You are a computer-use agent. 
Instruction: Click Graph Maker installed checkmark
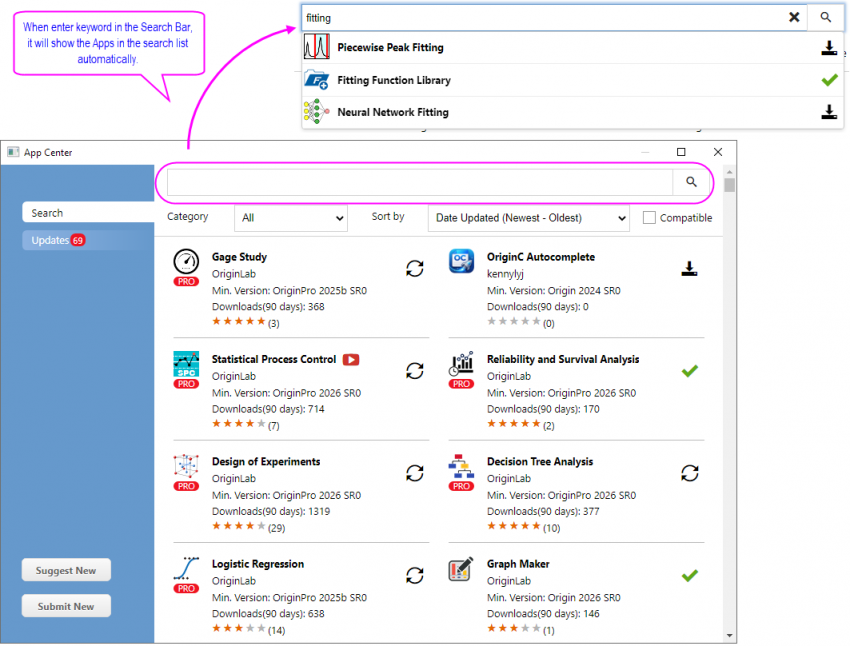(690, 576)
